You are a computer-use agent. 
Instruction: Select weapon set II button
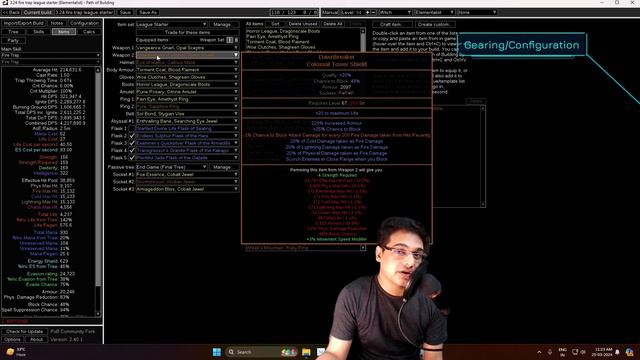click(236, 40)
